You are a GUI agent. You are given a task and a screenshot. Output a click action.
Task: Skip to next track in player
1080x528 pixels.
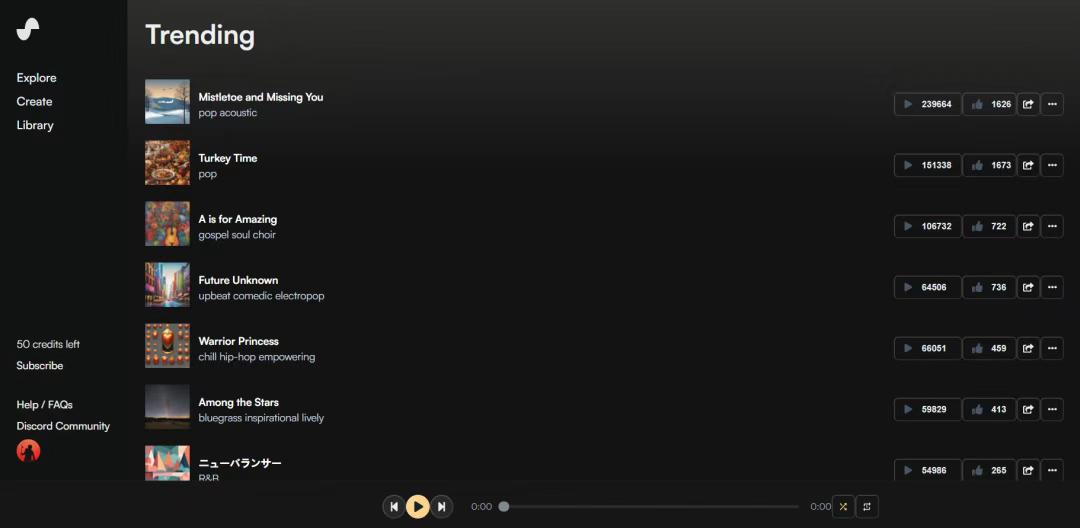click(442, 507)
